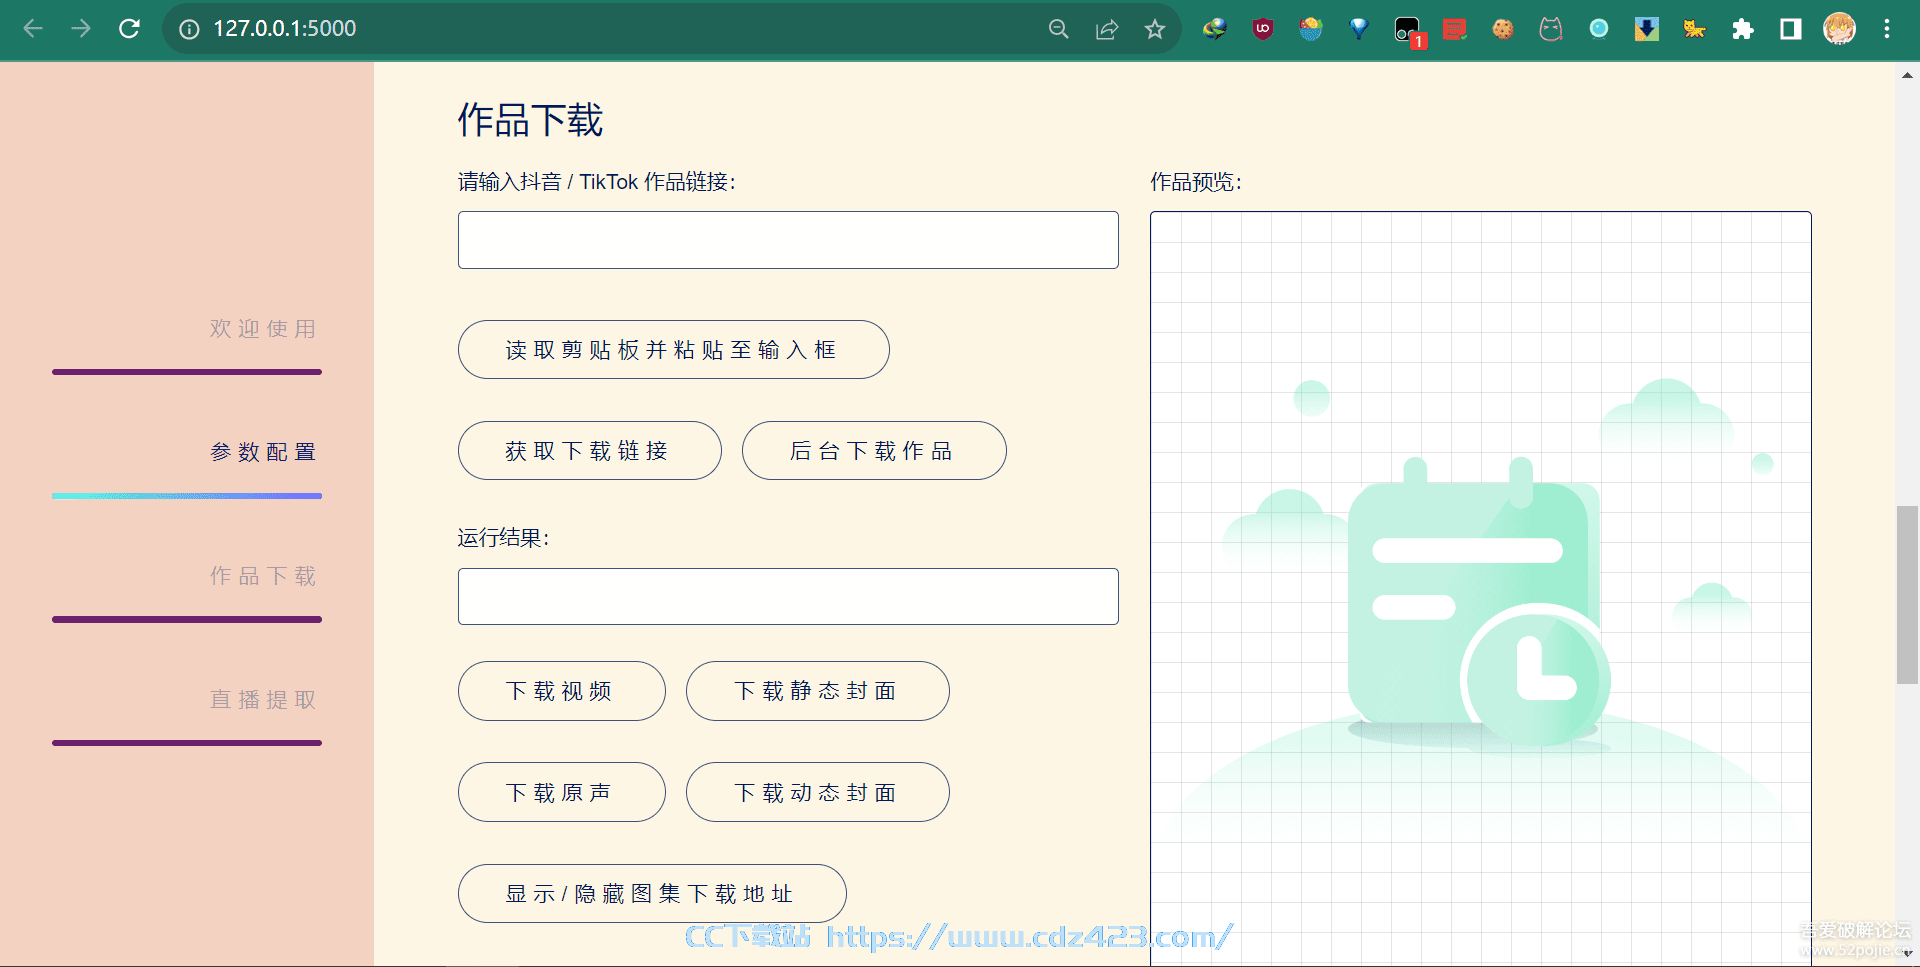This screenshot has width=1920, height=967.
Task: Focus the 运行结果 output field
Action: point(788,597)
